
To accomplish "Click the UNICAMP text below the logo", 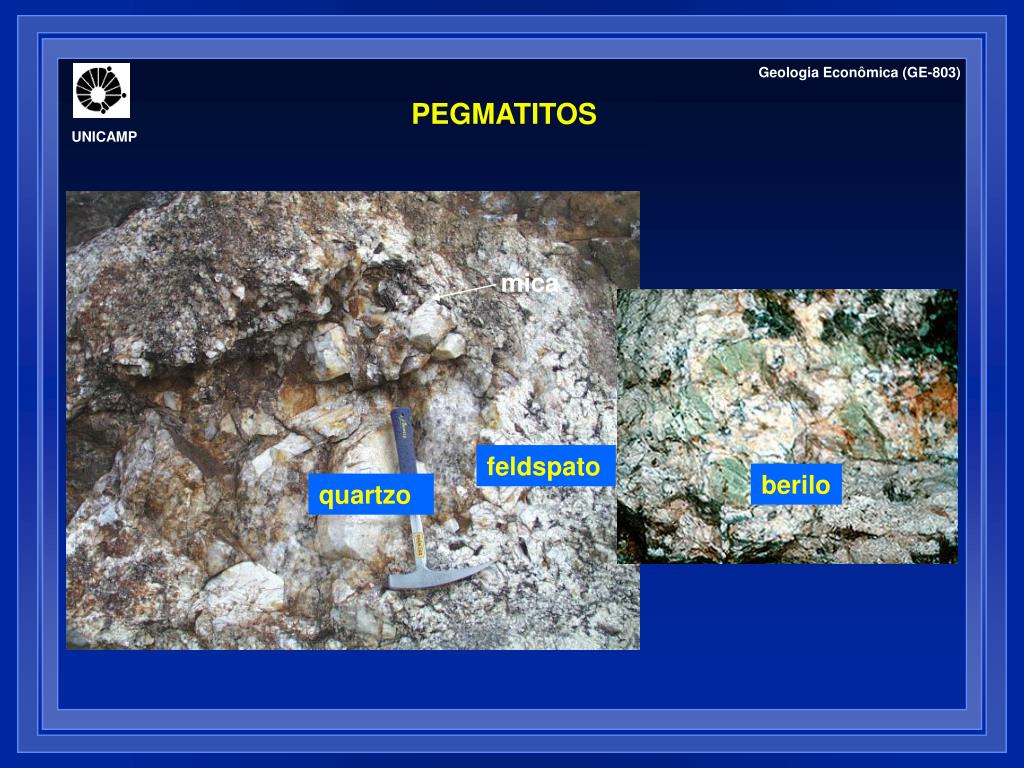I will pyautogui.click(x=104, y=136).
